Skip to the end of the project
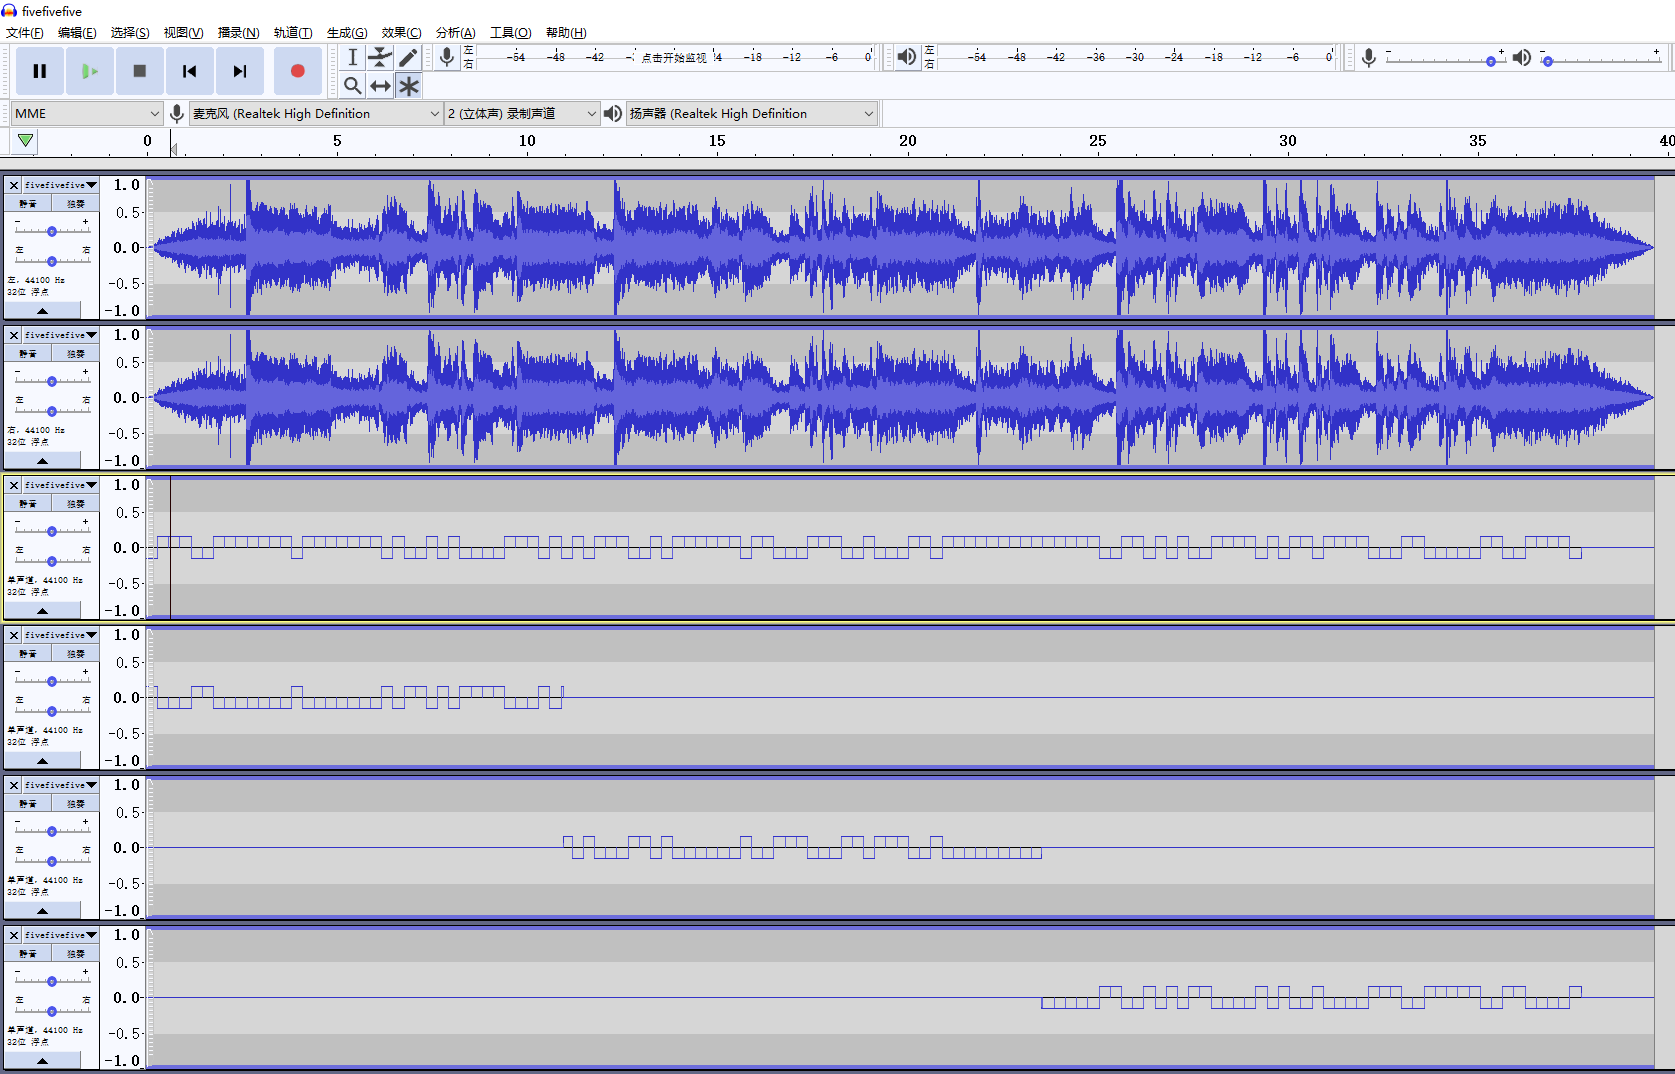This screenshot has width=1675, height=1074. point(239,71)
